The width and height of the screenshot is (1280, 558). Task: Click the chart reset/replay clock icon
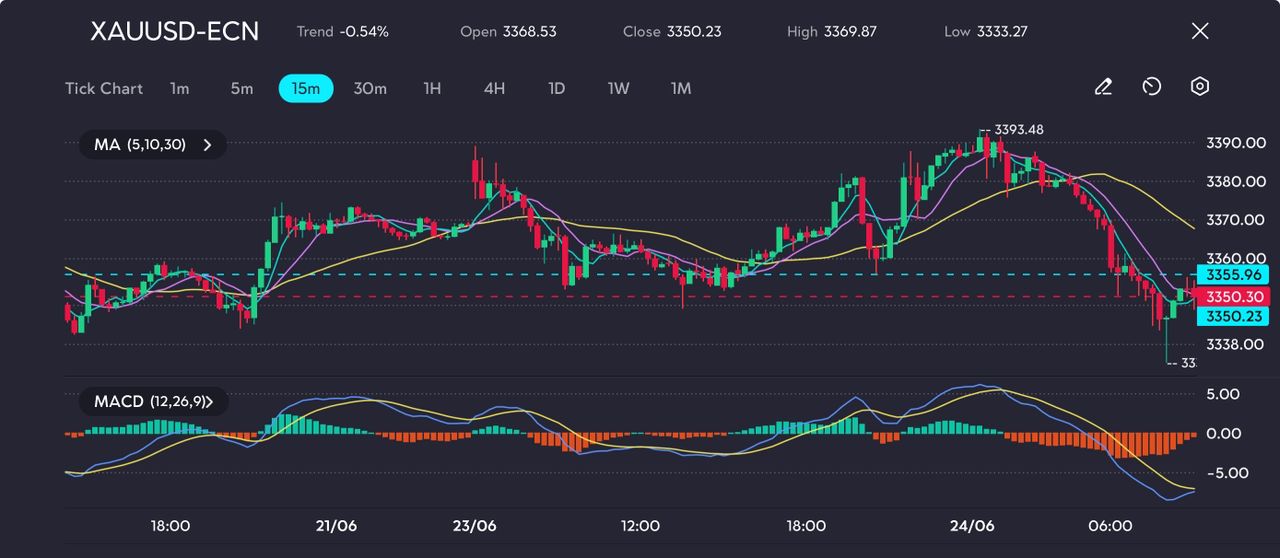pyautogui.click(x=1151, y=88)
